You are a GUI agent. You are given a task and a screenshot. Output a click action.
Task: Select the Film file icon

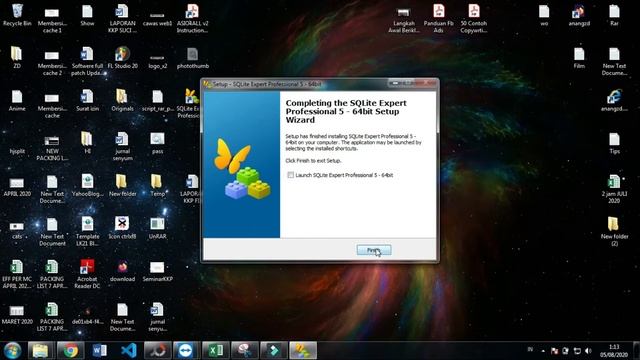click(579, 58)
